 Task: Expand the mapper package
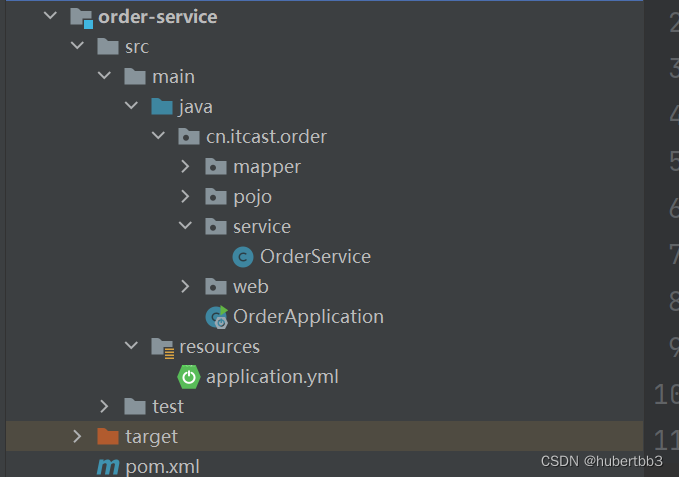point(185,166)
